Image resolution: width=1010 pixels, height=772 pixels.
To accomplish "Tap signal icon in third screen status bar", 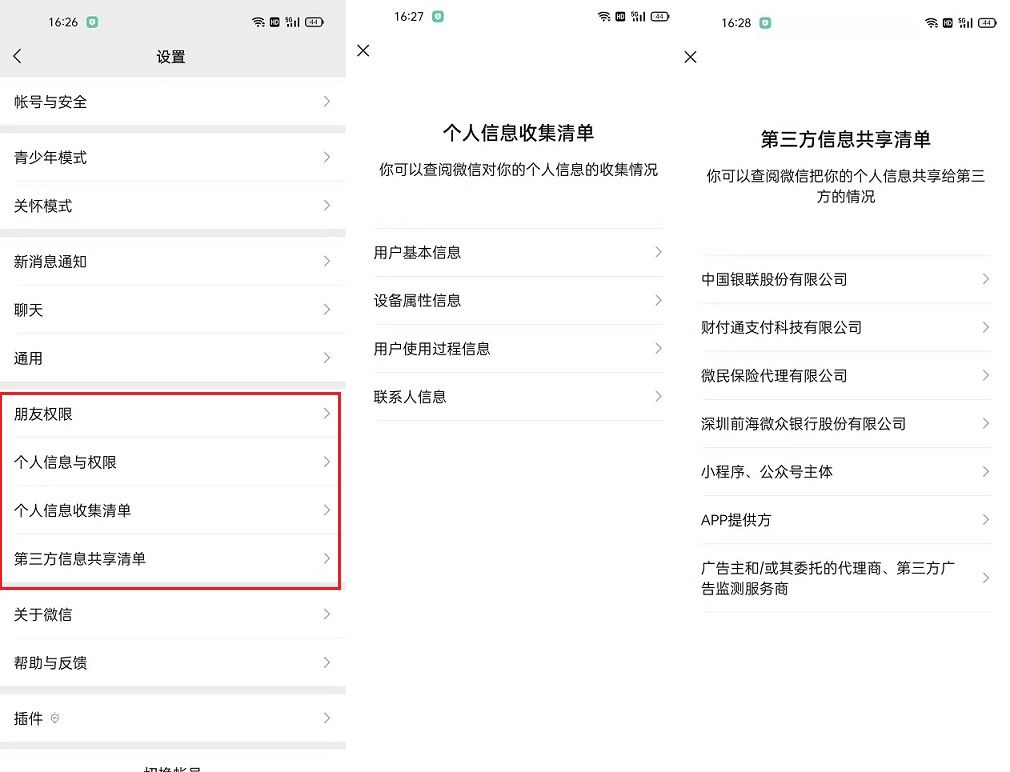I will point(966,23).
